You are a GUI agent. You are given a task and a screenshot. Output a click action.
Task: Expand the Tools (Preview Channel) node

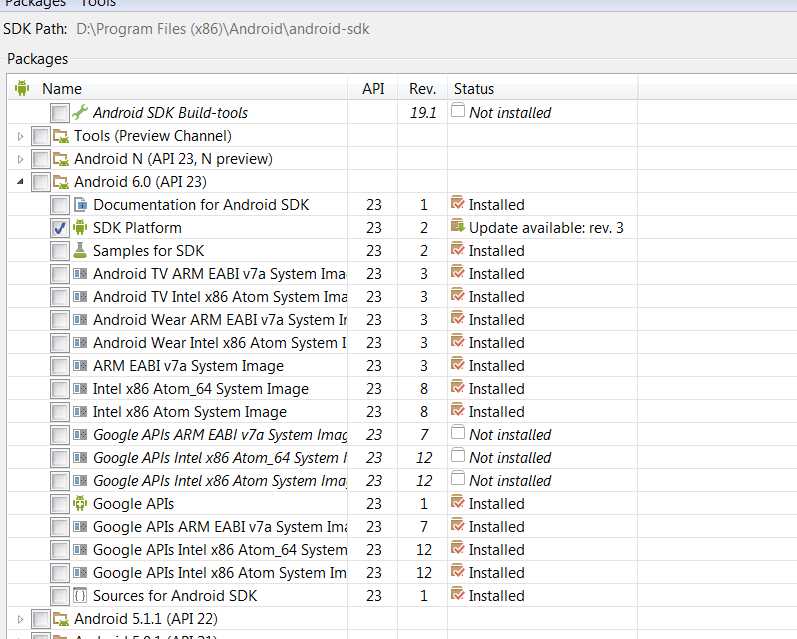click(x=20, y=136)
